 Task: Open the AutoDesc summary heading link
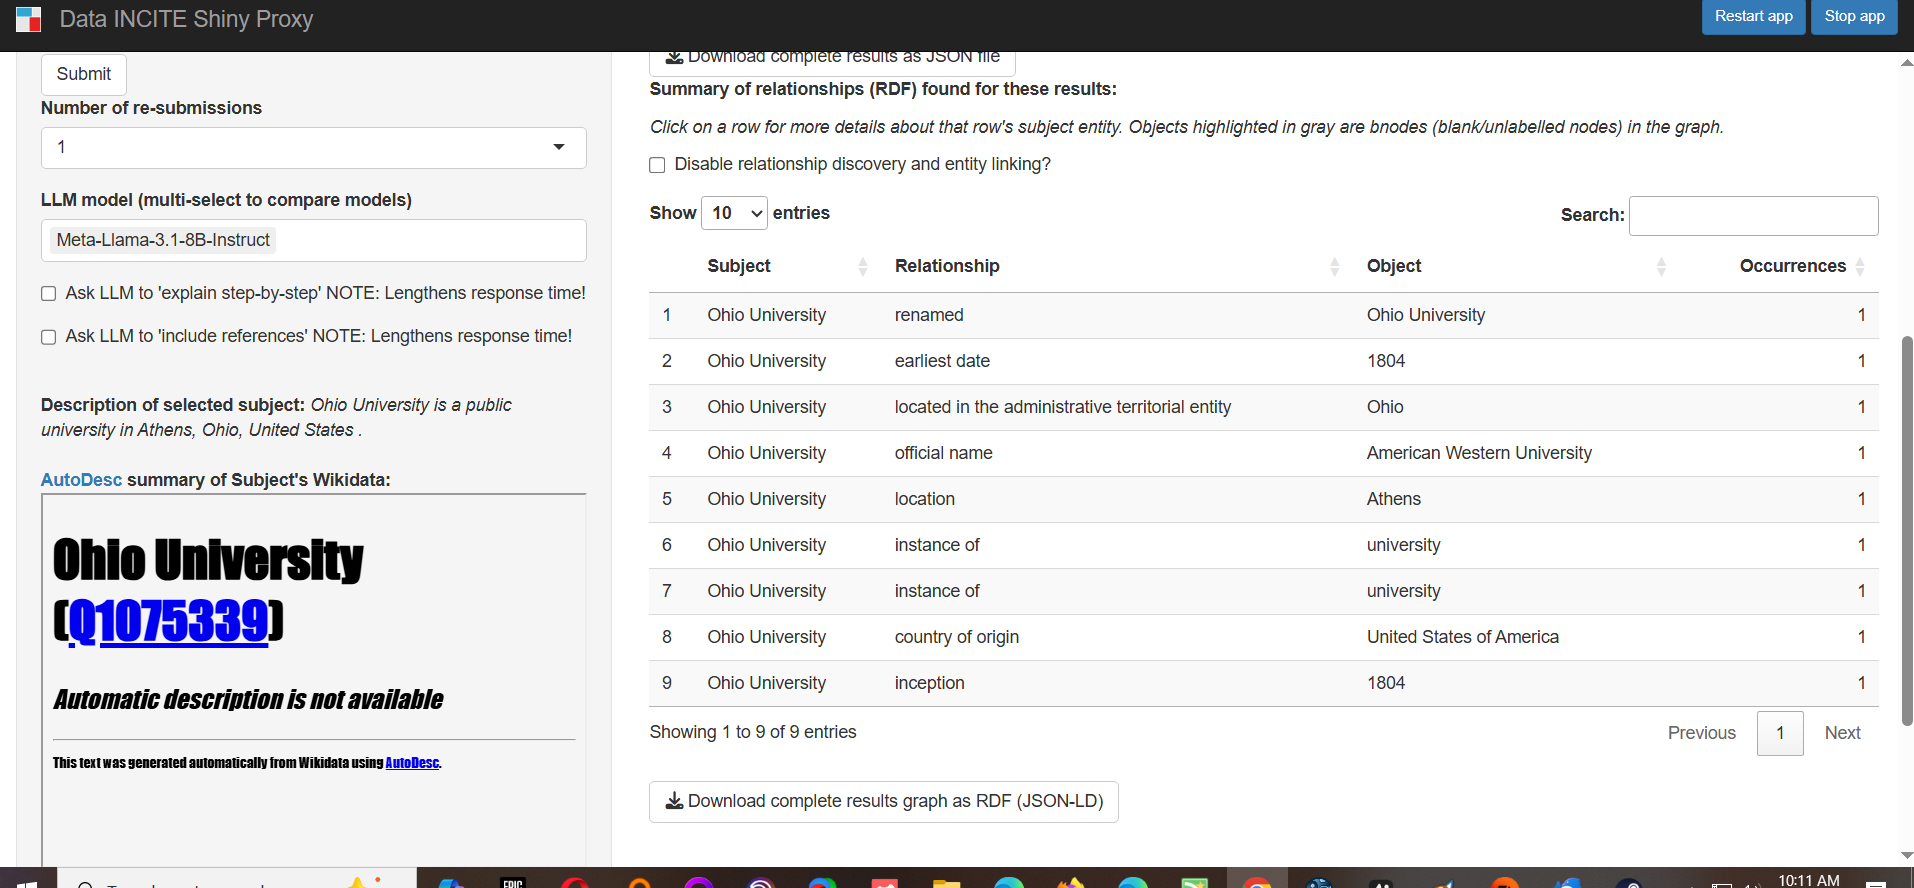81,480
